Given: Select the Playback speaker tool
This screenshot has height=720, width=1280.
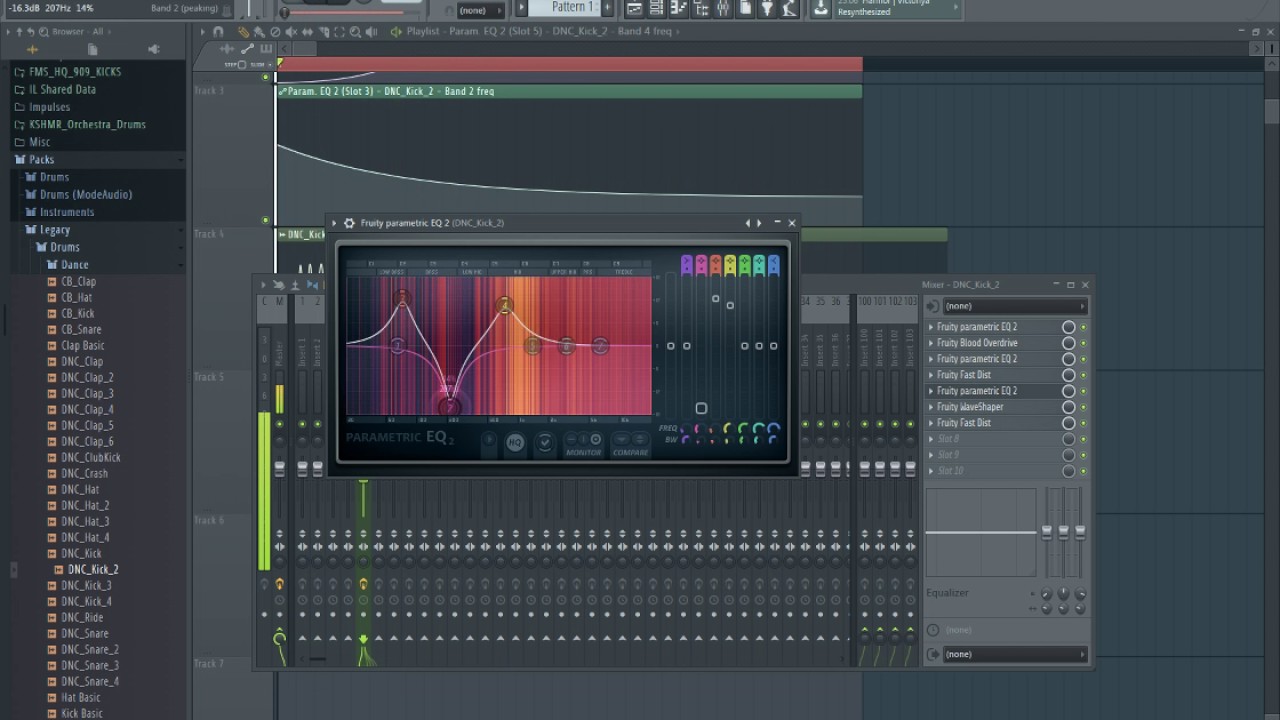Looking at the screenshot, I should pyautogui.click(x=372, y=32).
